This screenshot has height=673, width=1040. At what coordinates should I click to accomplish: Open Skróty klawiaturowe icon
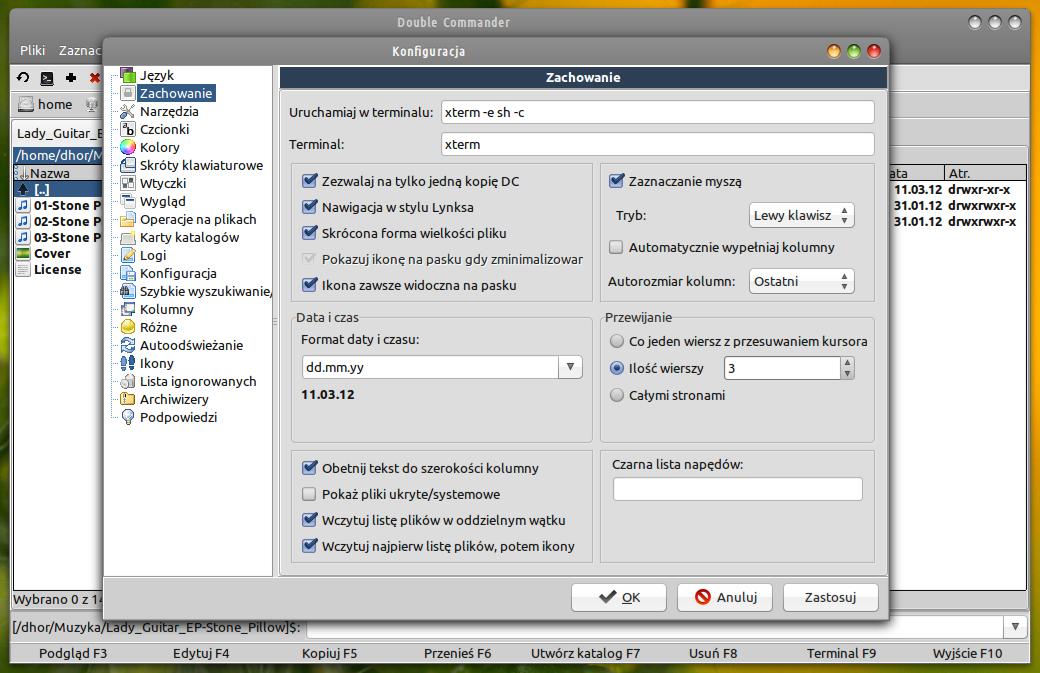pyautogui.click(x=128, y=165)
